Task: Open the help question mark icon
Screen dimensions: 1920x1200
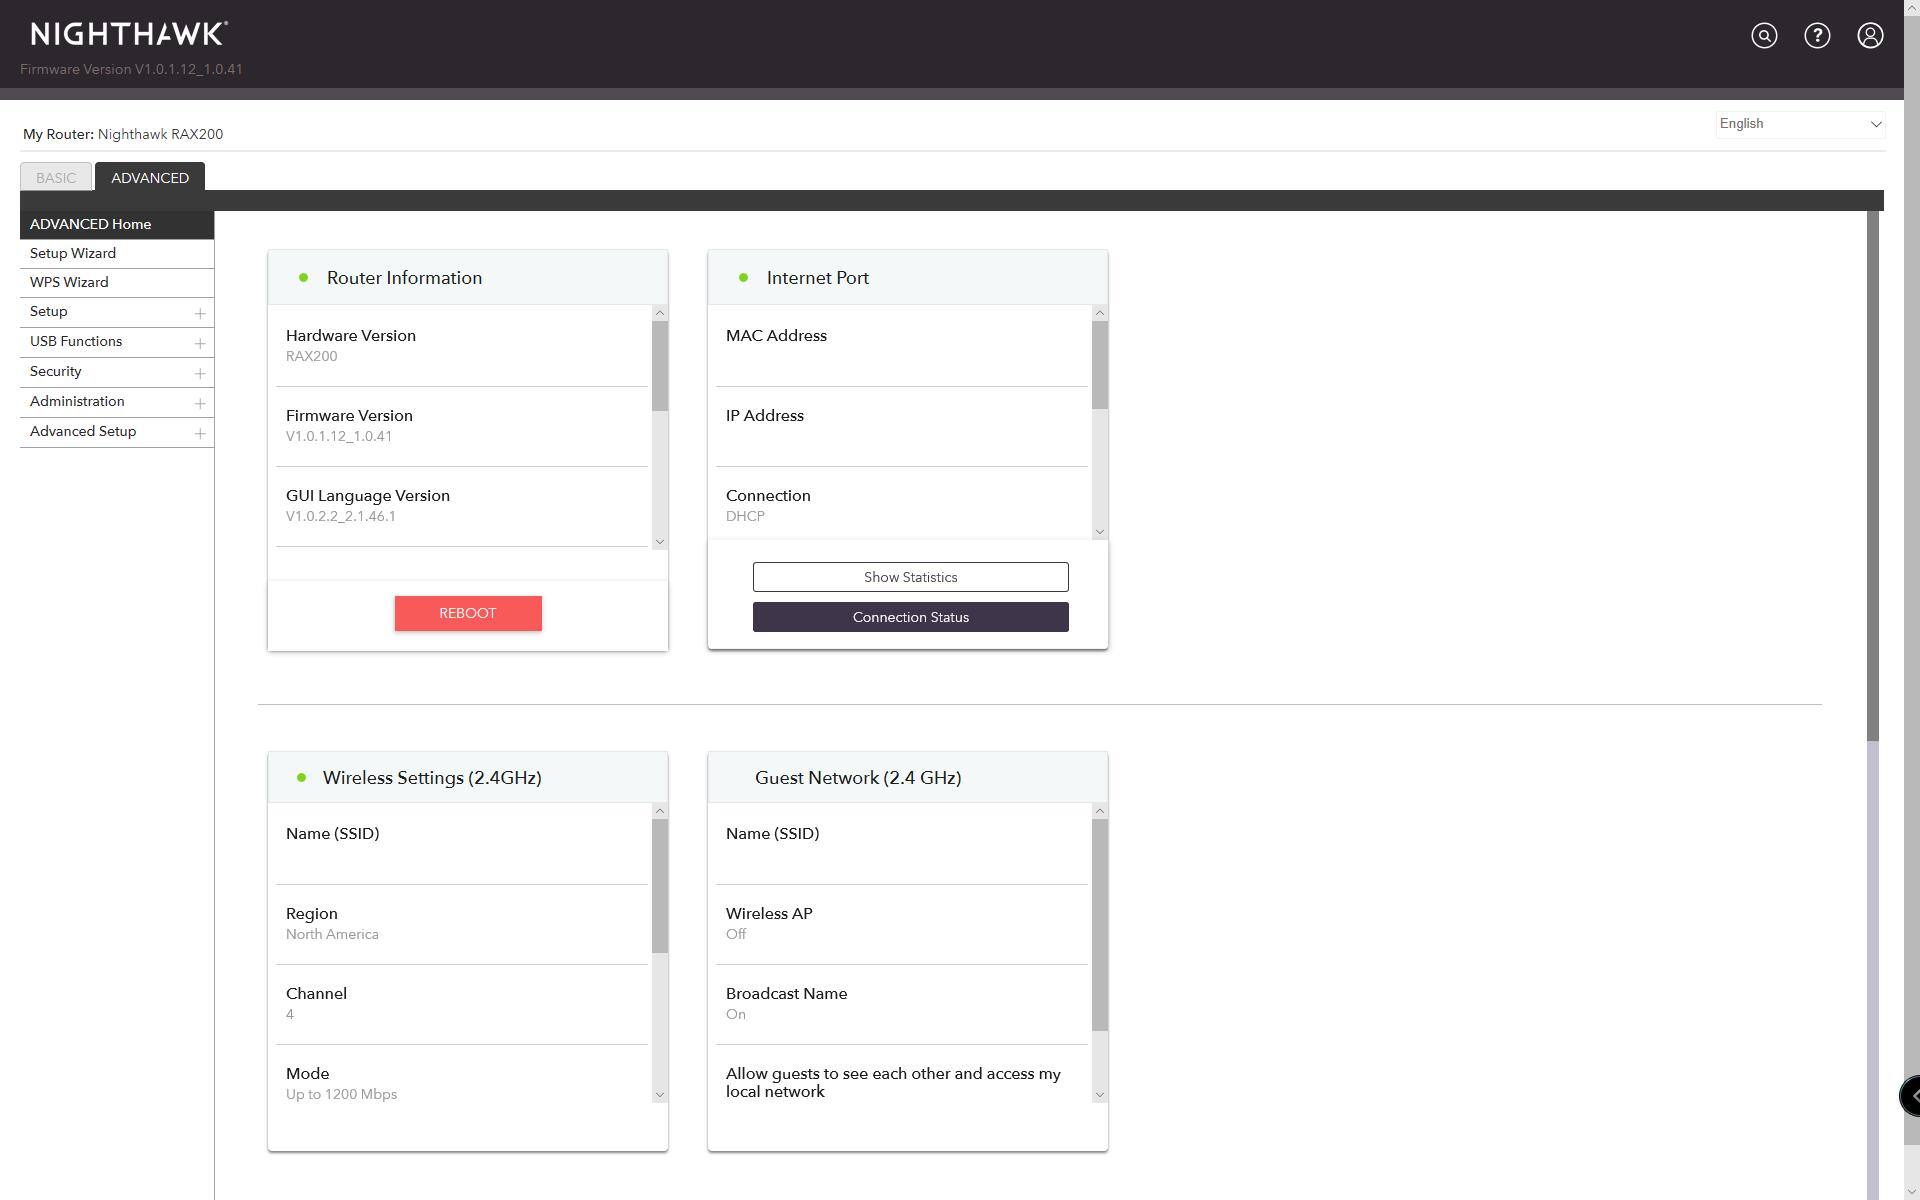Action: pyautogui.click(x=1817, y=36)
